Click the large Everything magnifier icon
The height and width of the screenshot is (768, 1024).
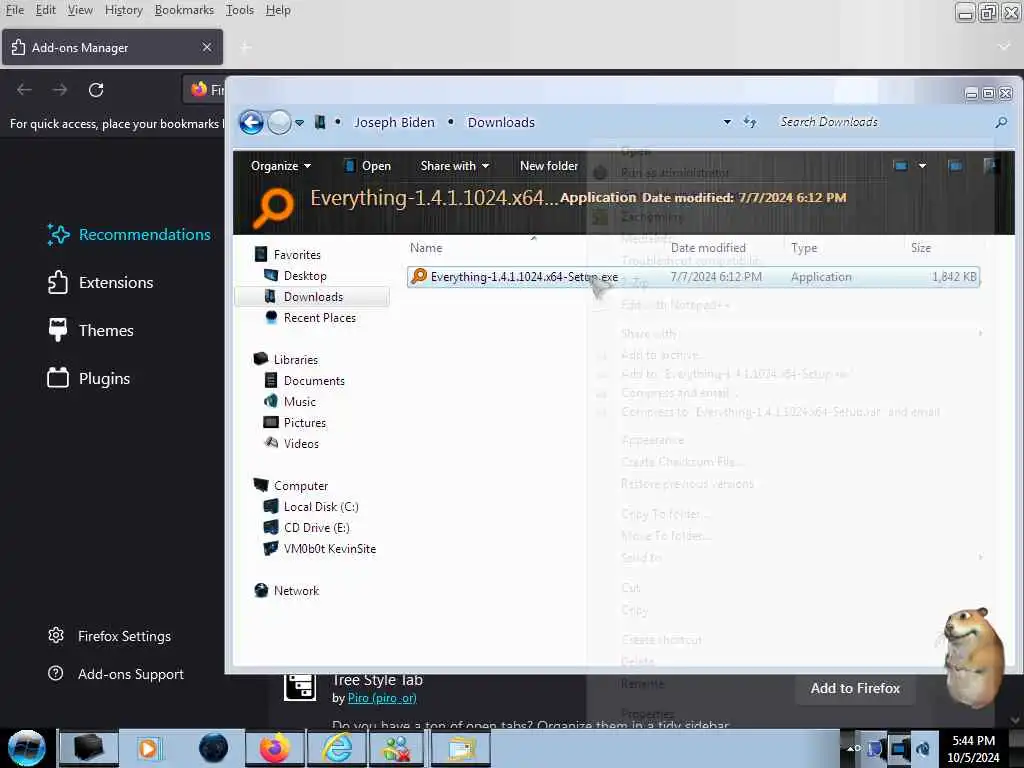click(x=273, y=208)
